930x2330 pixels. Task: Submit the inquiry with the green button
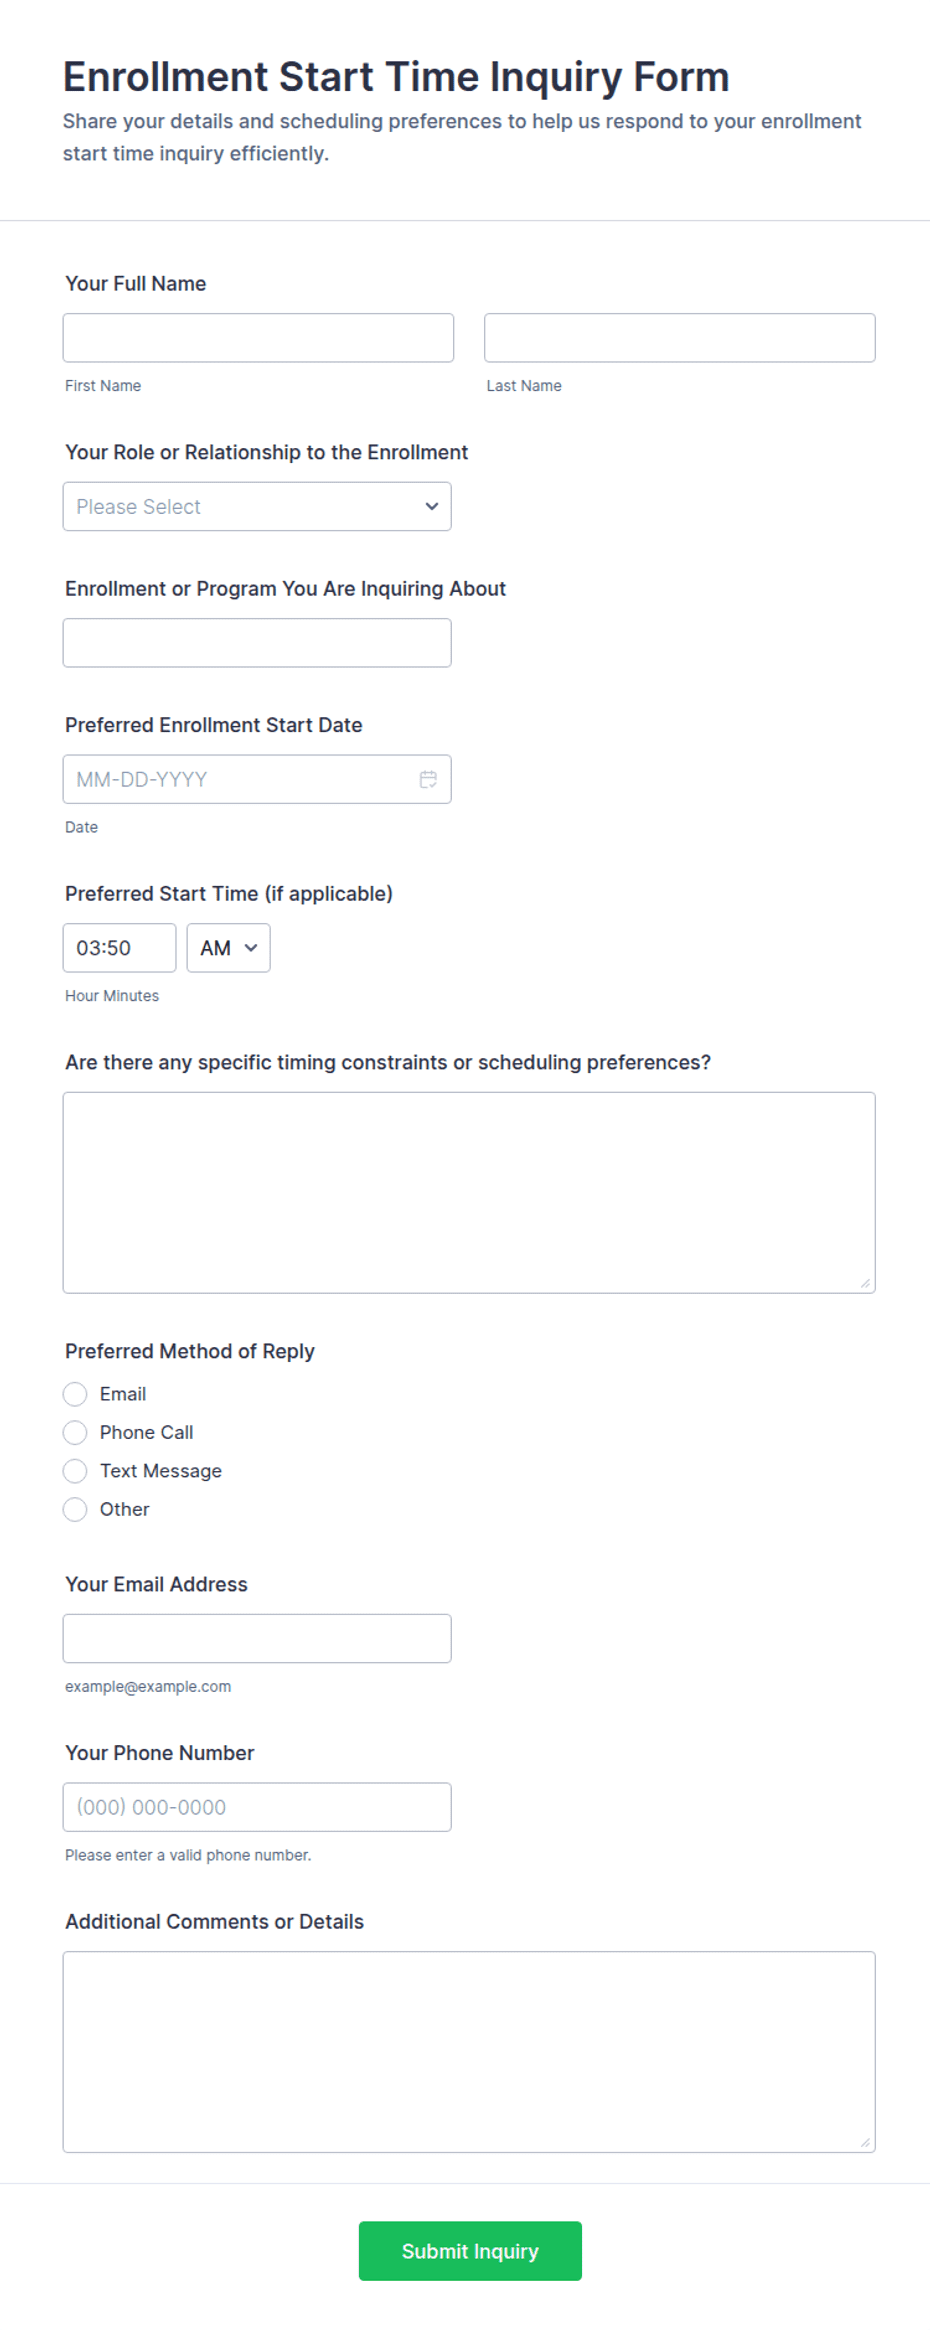470,2251
